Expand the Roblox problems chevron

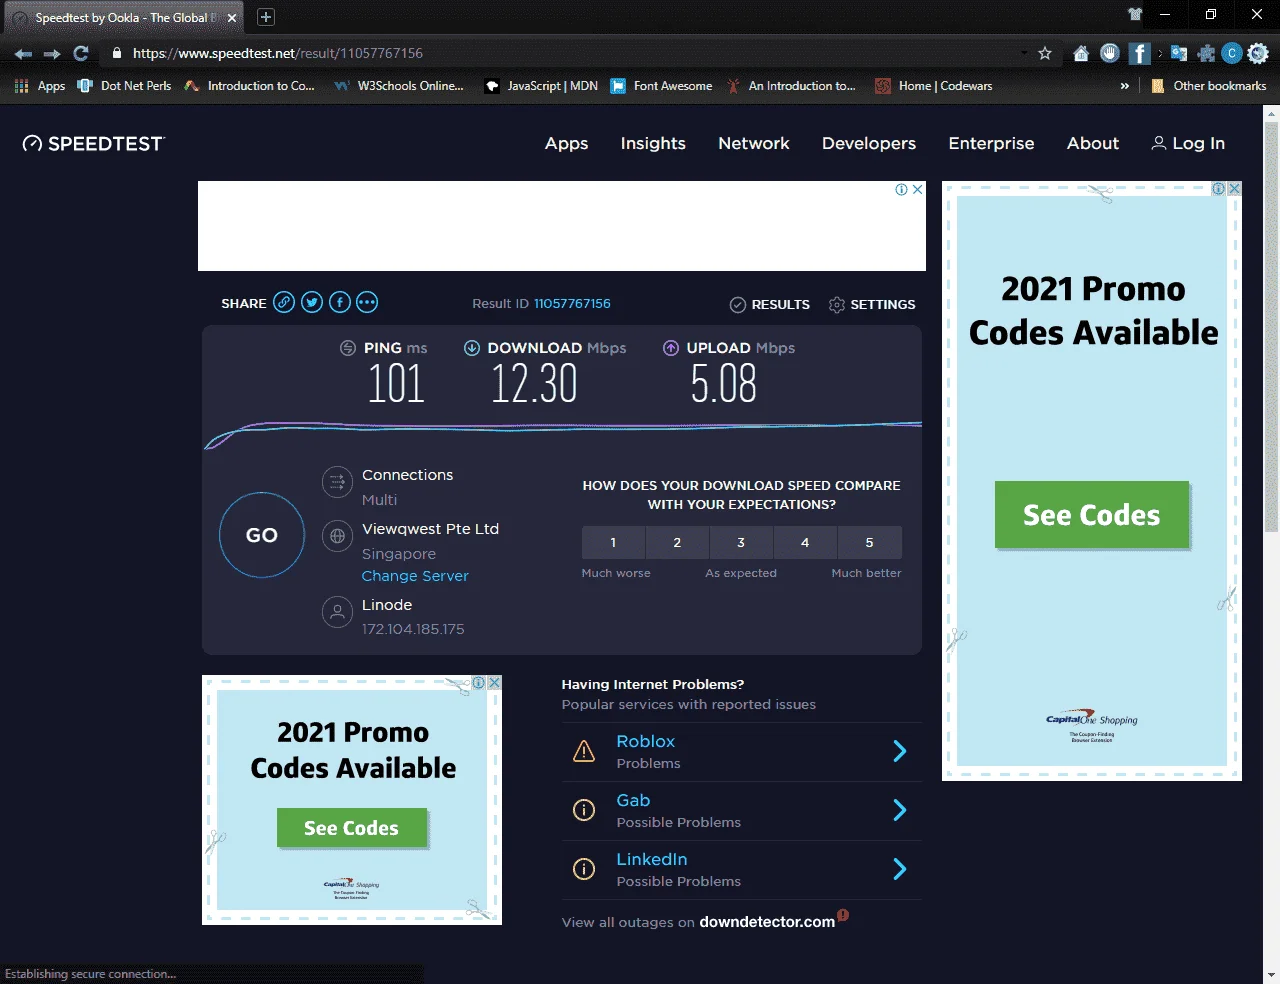coord(900,751)
